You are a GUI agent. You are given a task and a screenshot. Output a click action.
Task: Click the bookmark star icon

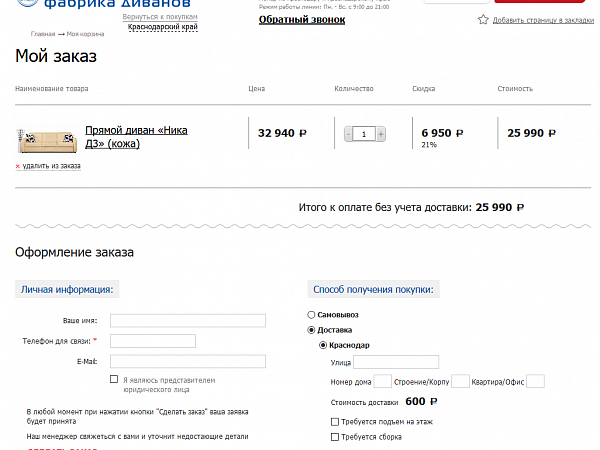pyautogui.click(x=483, y=19)
